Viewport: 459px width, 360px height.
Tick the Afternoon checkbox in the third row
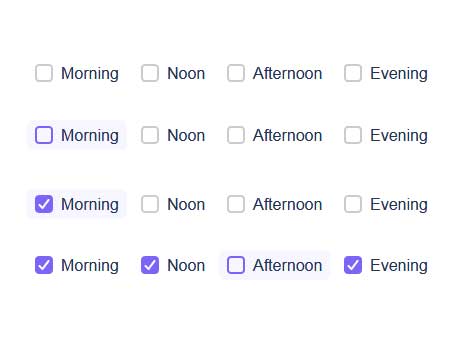click(x=236, y=204)
